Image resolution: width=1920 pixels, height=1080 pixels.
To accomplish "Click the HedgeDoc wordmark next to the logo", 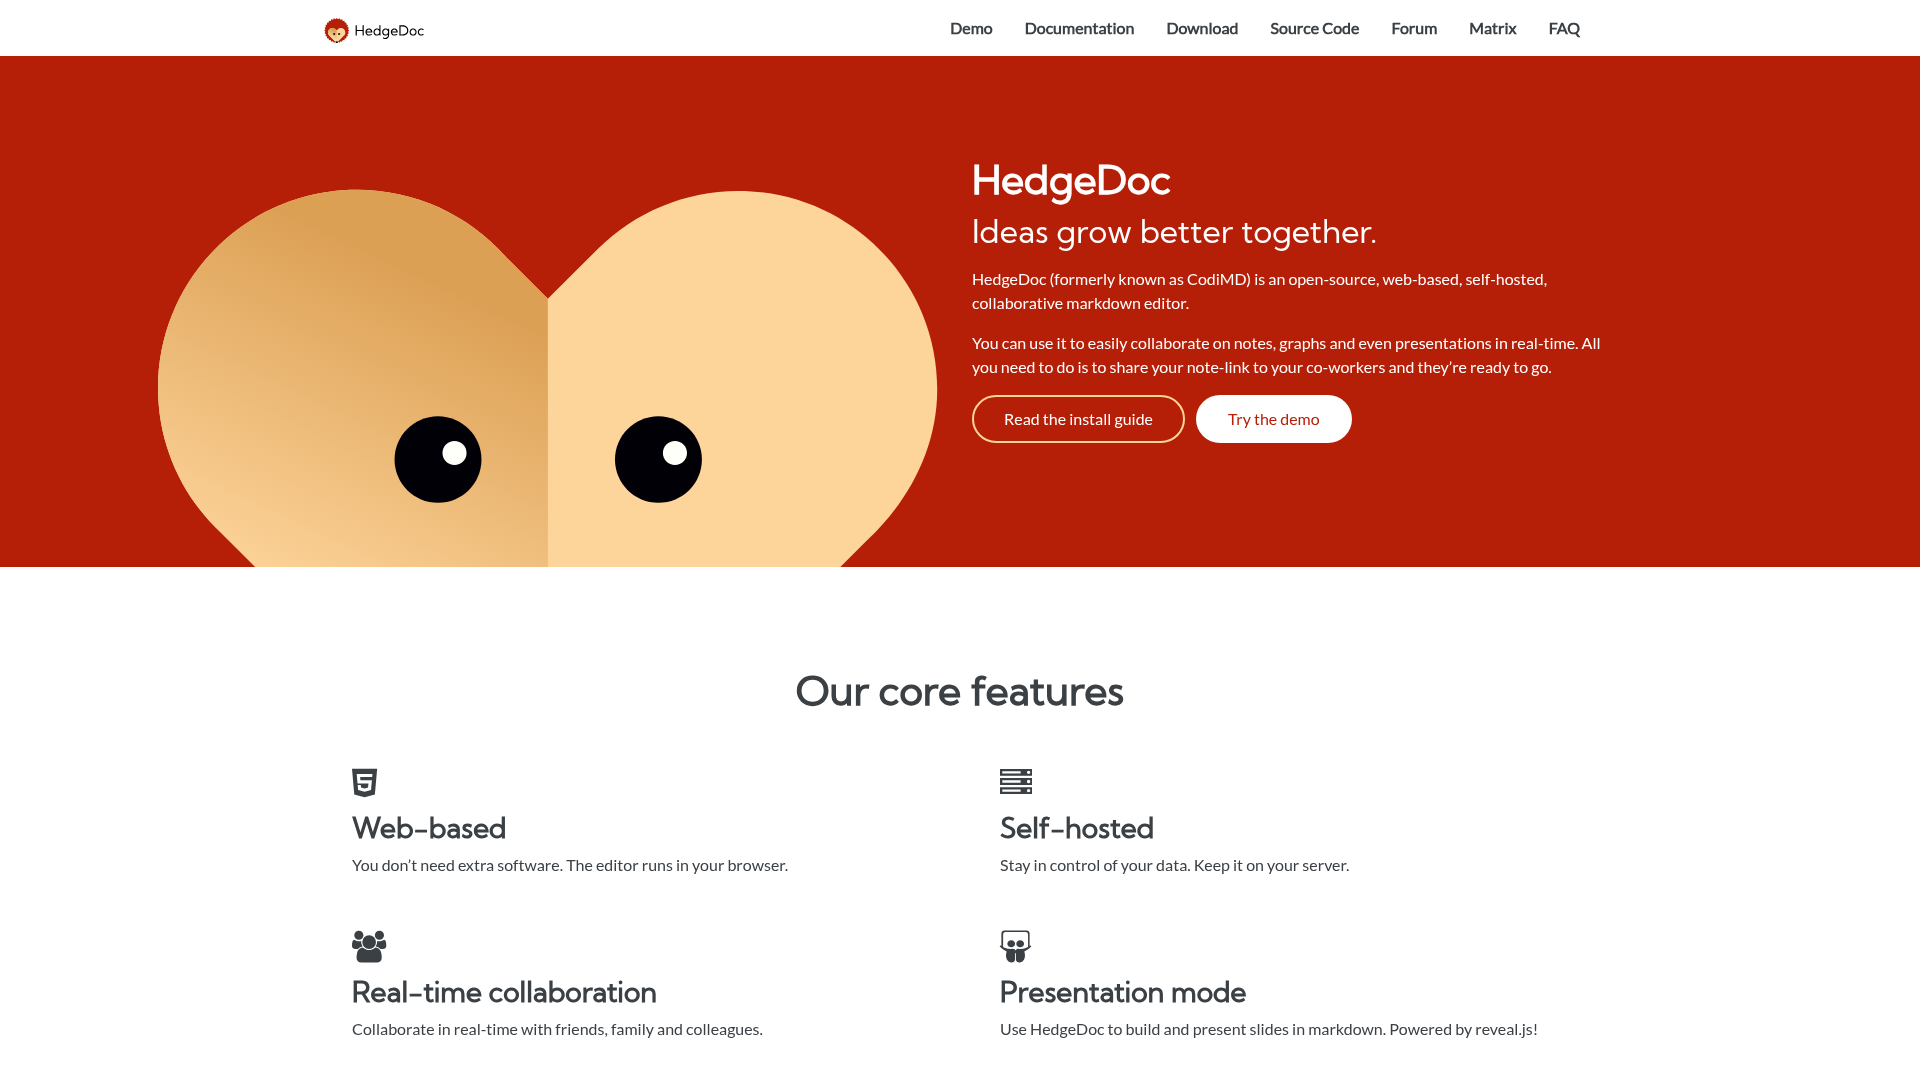I will (389, 31).
